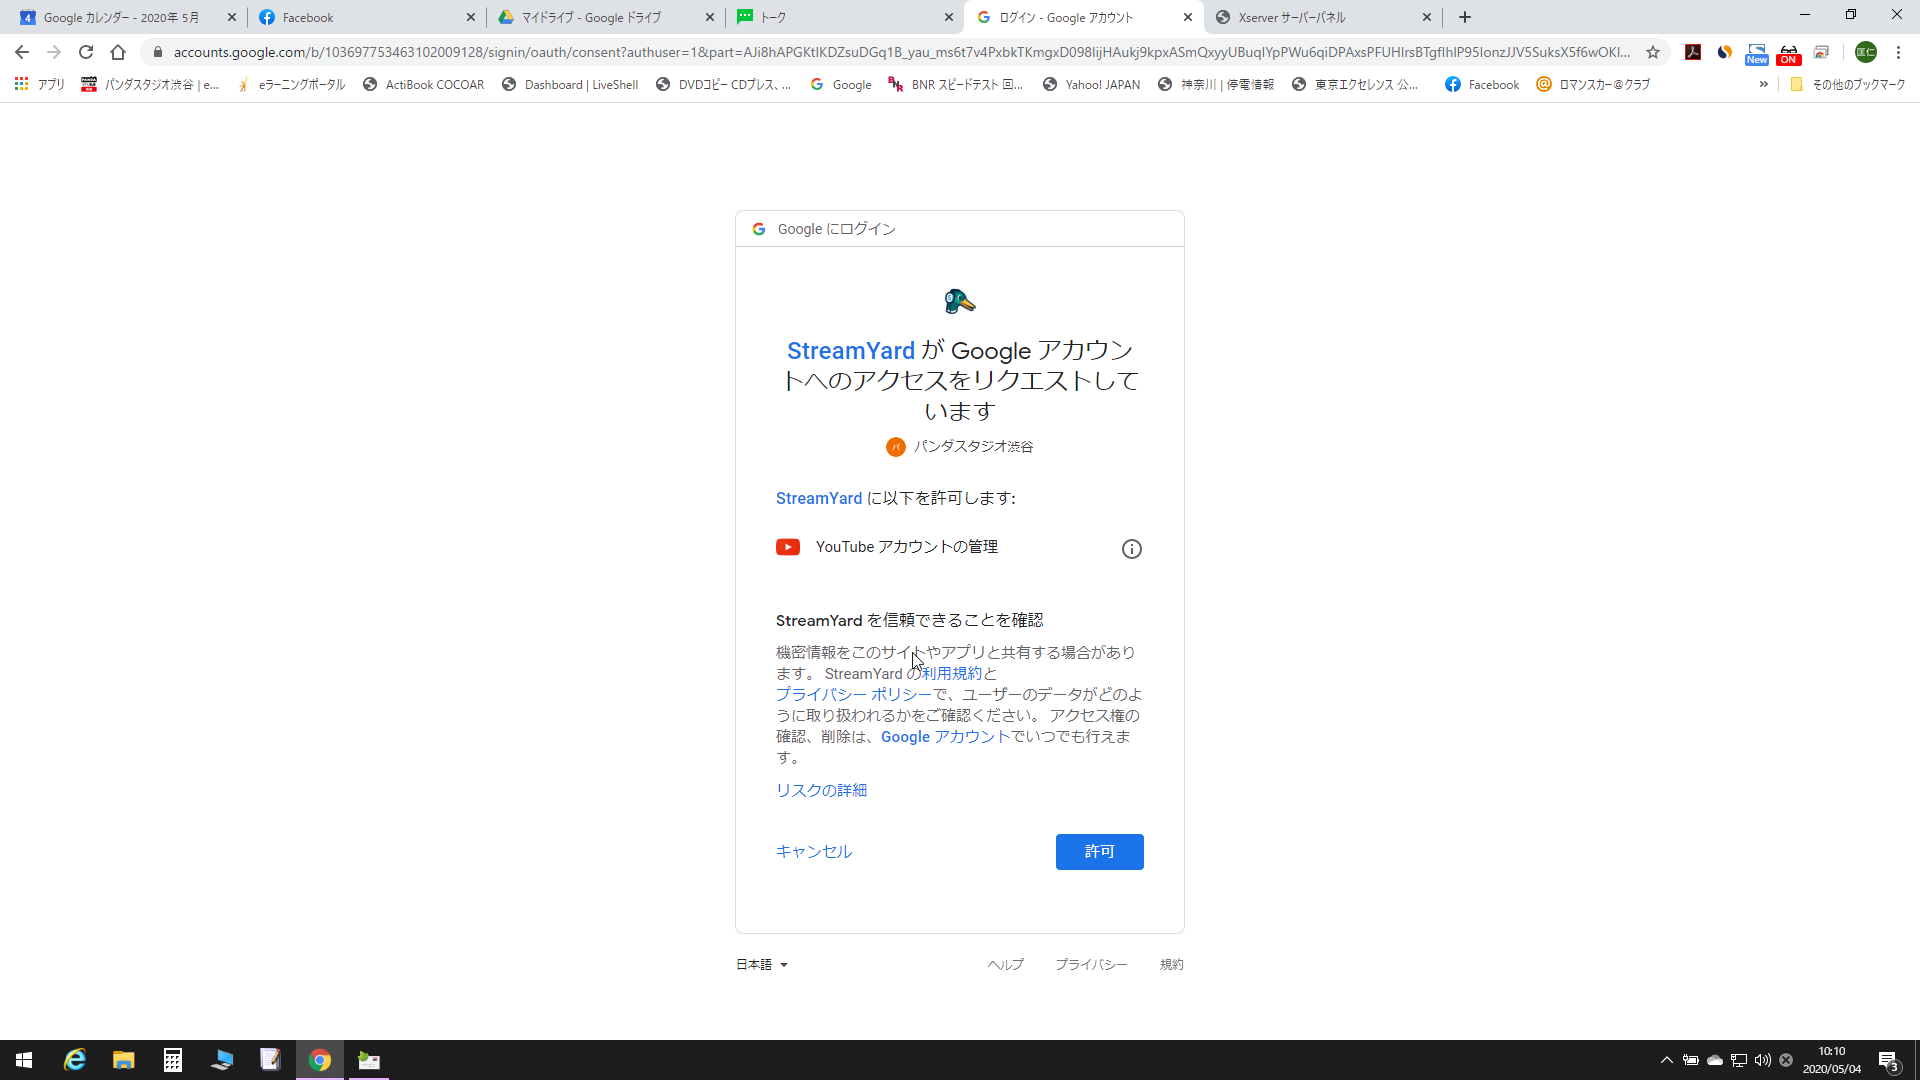Click the extension icon with New badge
This screenshot has height=1080, width=1920.
(1757, 53)
